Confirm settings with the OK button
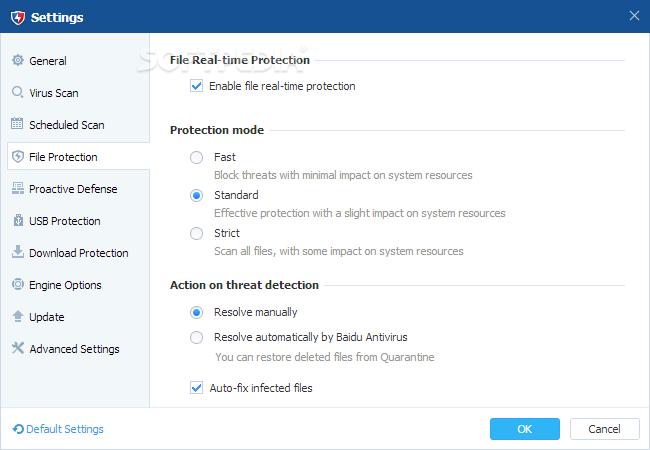 click(525, 429)
